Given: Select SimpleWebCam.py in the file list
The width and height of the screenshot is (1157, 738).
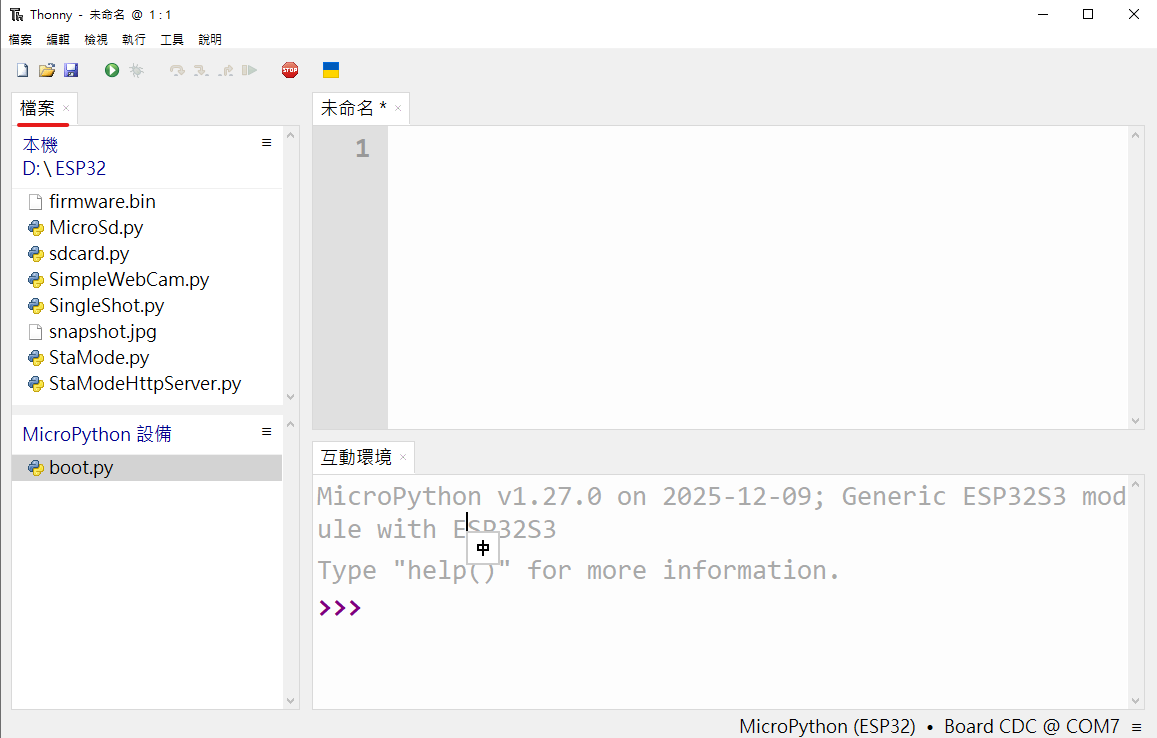Looking at the screenshot, I should tap(129, 280).
